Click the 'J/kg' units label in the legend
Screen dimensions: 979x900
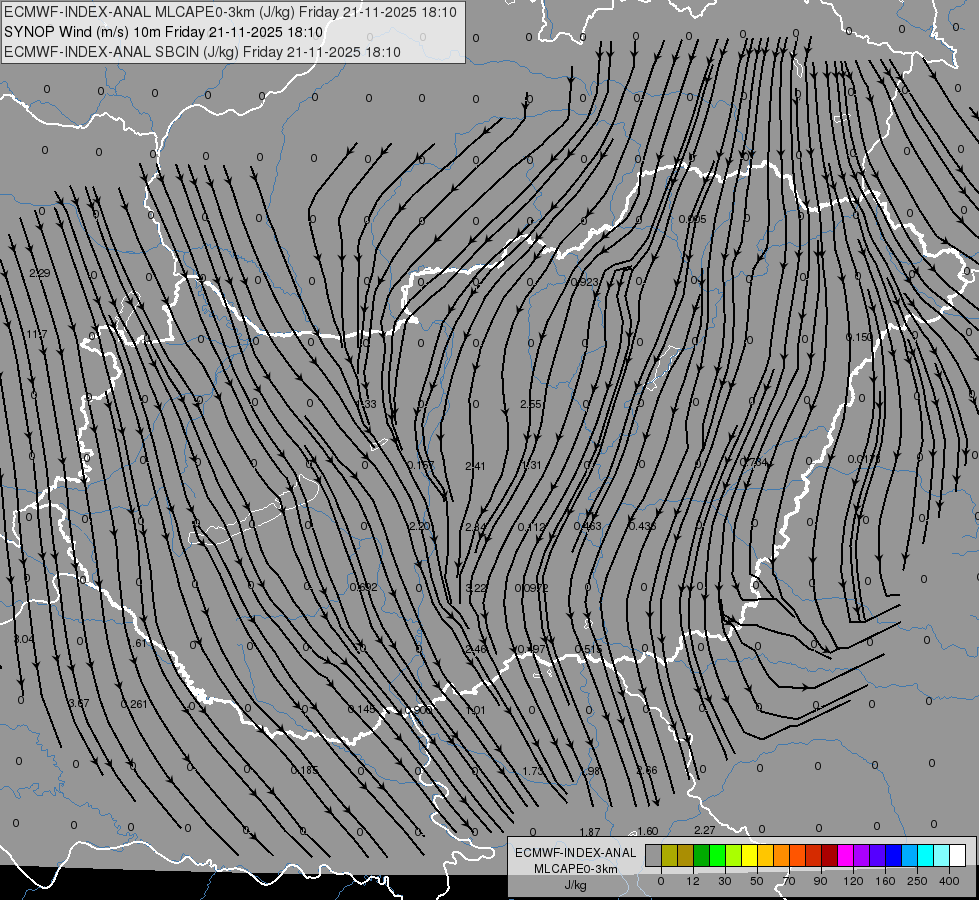coord(576,885)
